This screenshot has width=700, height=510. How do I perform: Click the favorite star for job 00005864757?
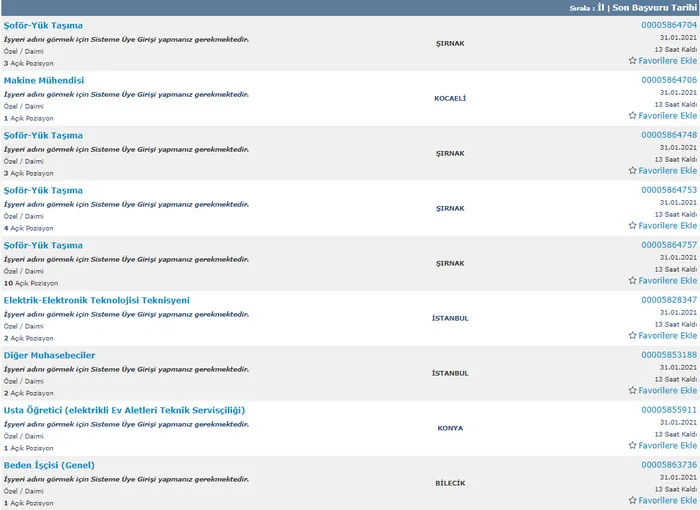pos(632,280)
